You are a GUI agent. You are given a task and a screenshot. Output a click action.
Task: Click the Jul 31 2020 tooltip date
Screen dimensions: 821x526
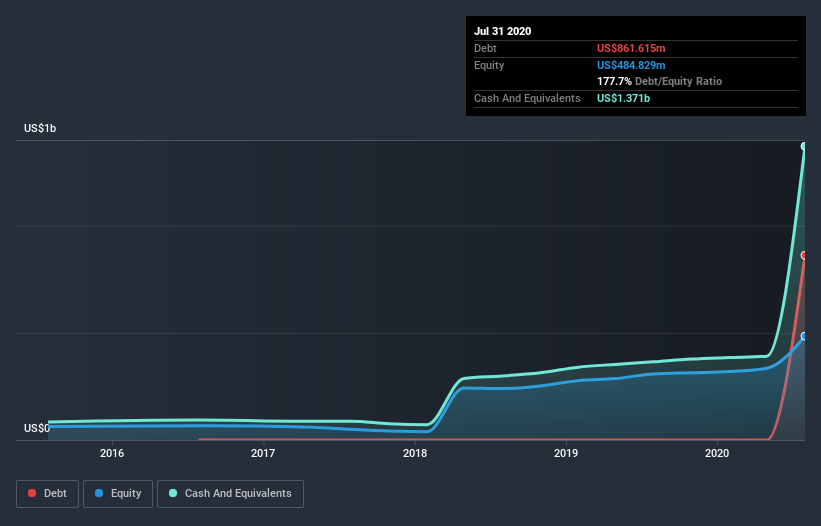503,31
